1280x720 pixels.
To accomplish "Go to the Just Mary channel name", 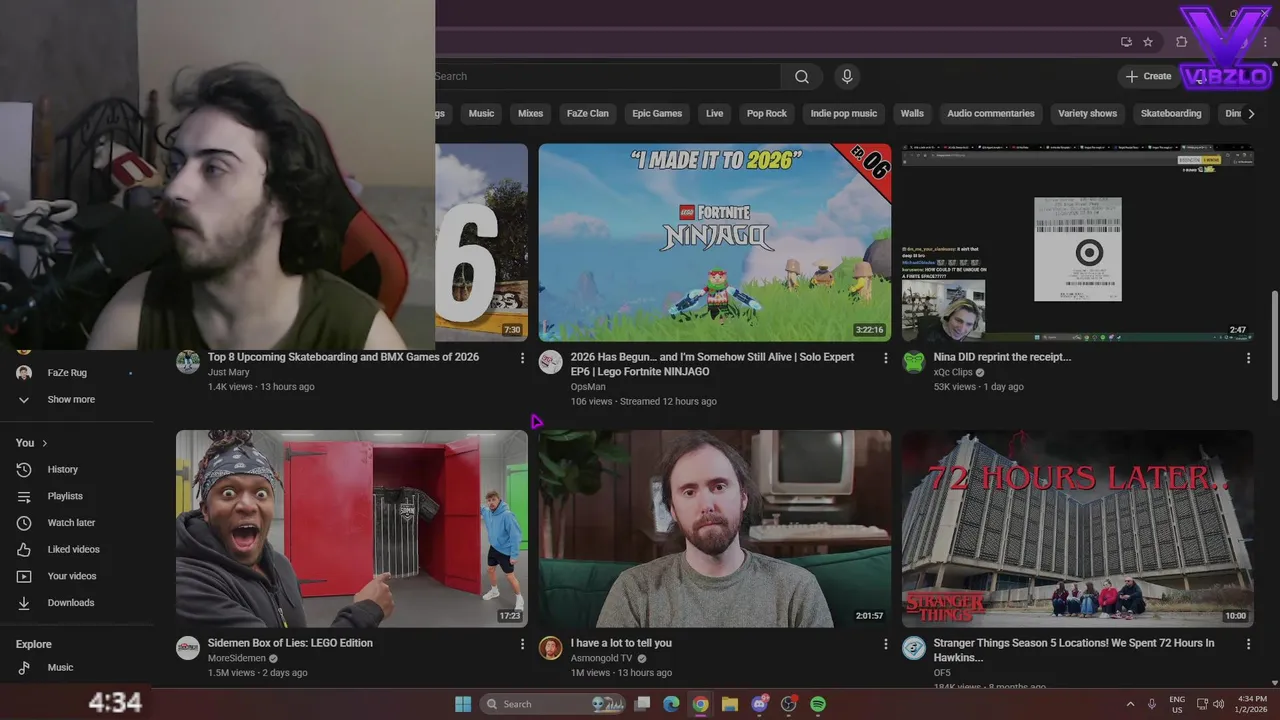I will (228, 372).
